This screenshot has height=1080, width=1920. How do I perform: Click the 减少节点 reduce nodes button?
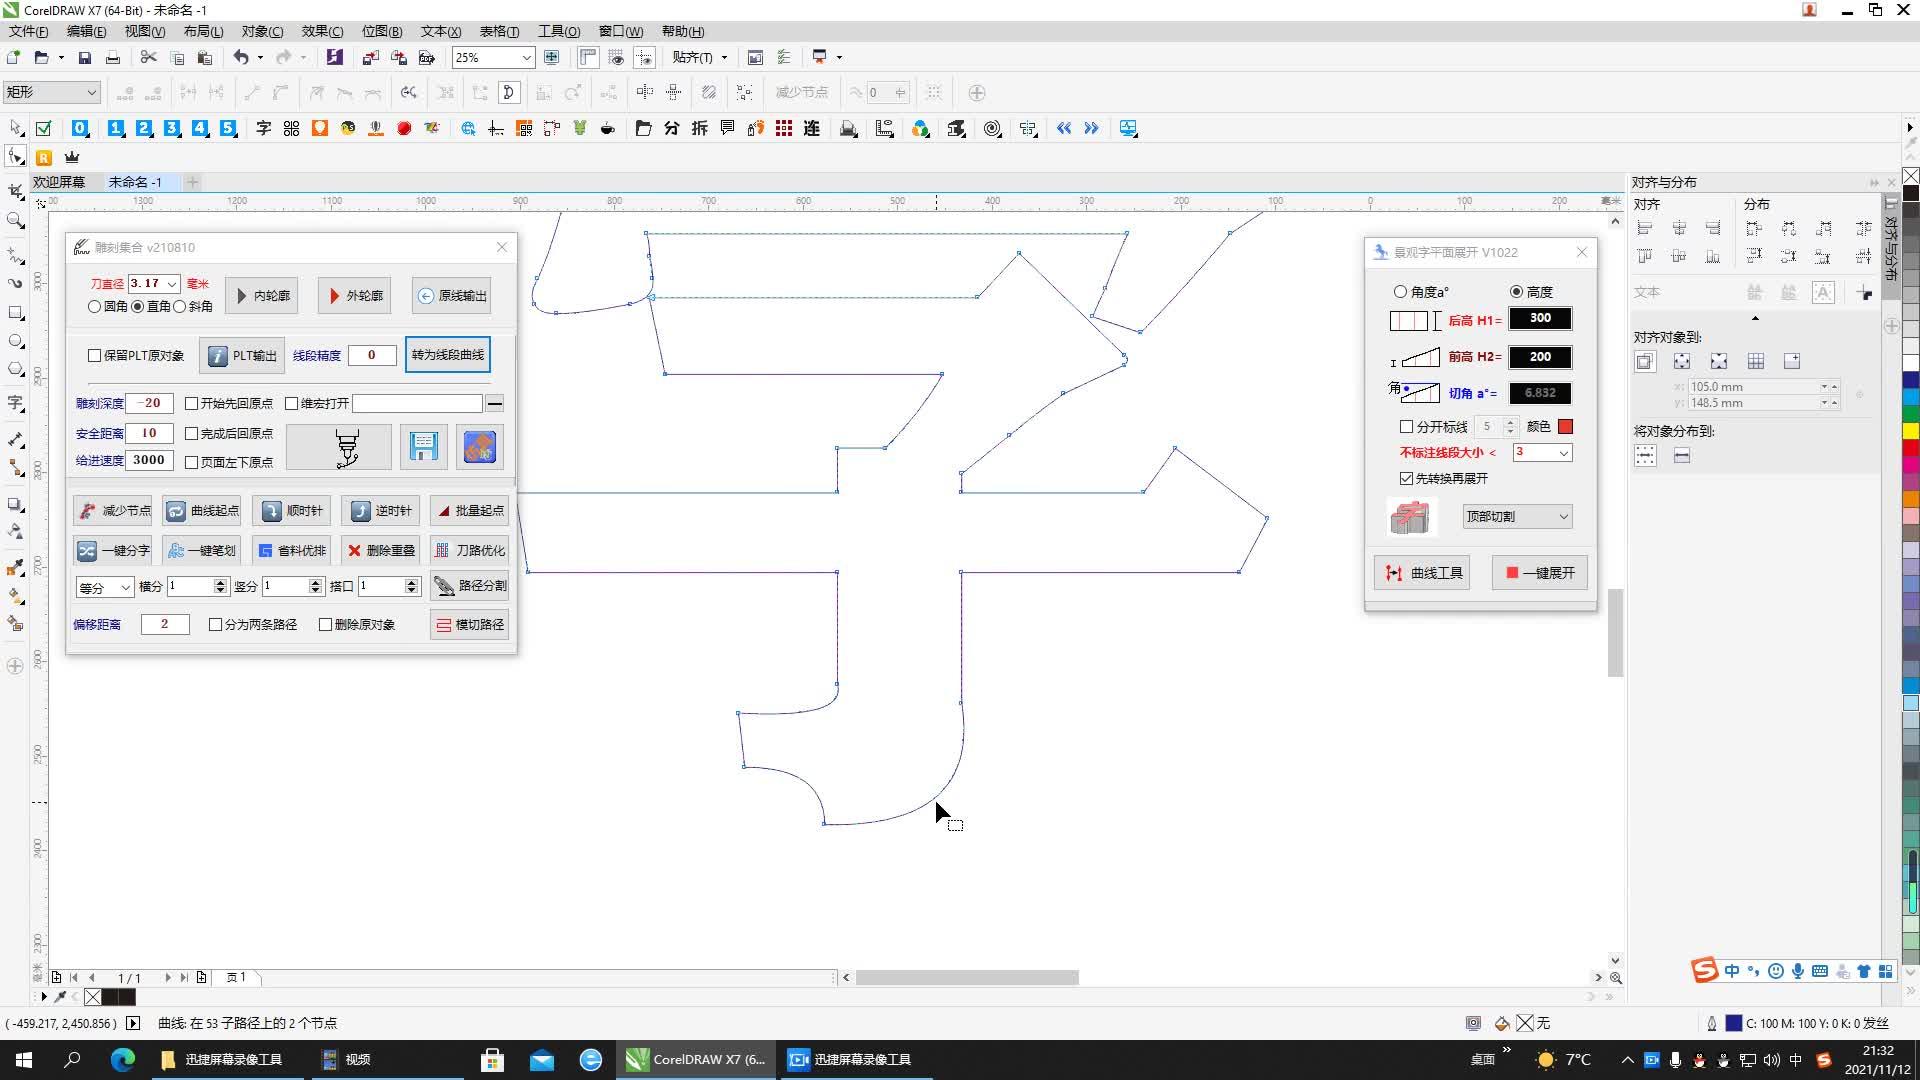coord(113,511)
